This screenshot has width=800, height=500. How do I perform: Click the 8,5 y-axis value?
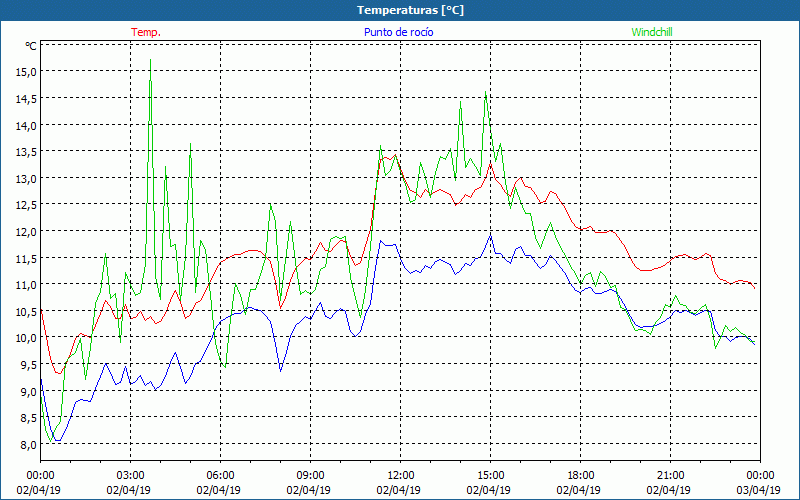click(x=29, y=418)
